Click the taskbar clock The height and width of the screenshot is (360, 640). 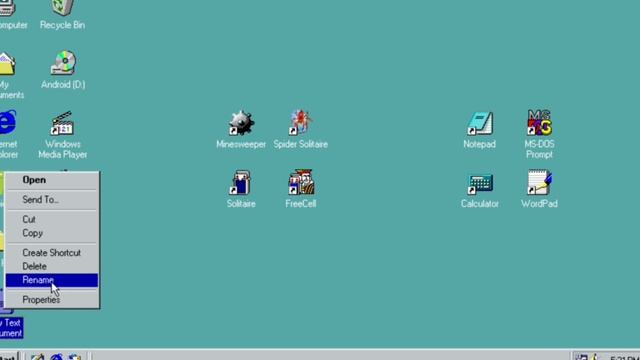624,358
